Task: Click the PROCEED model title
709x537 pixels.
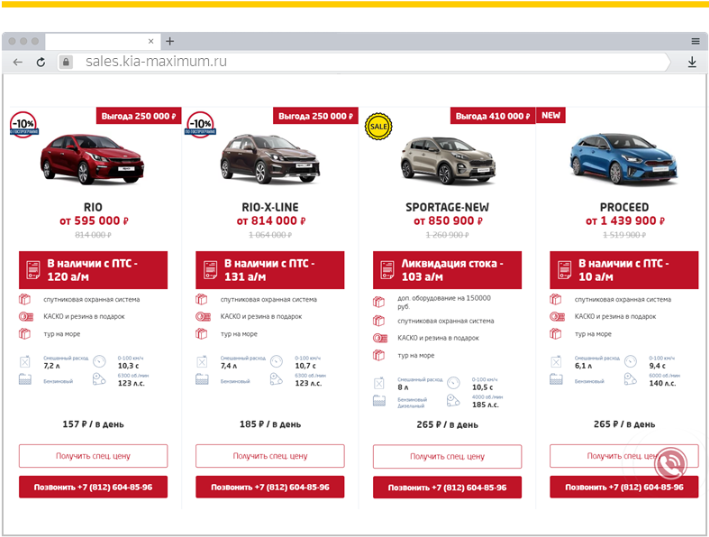Action: pos(624,207)
